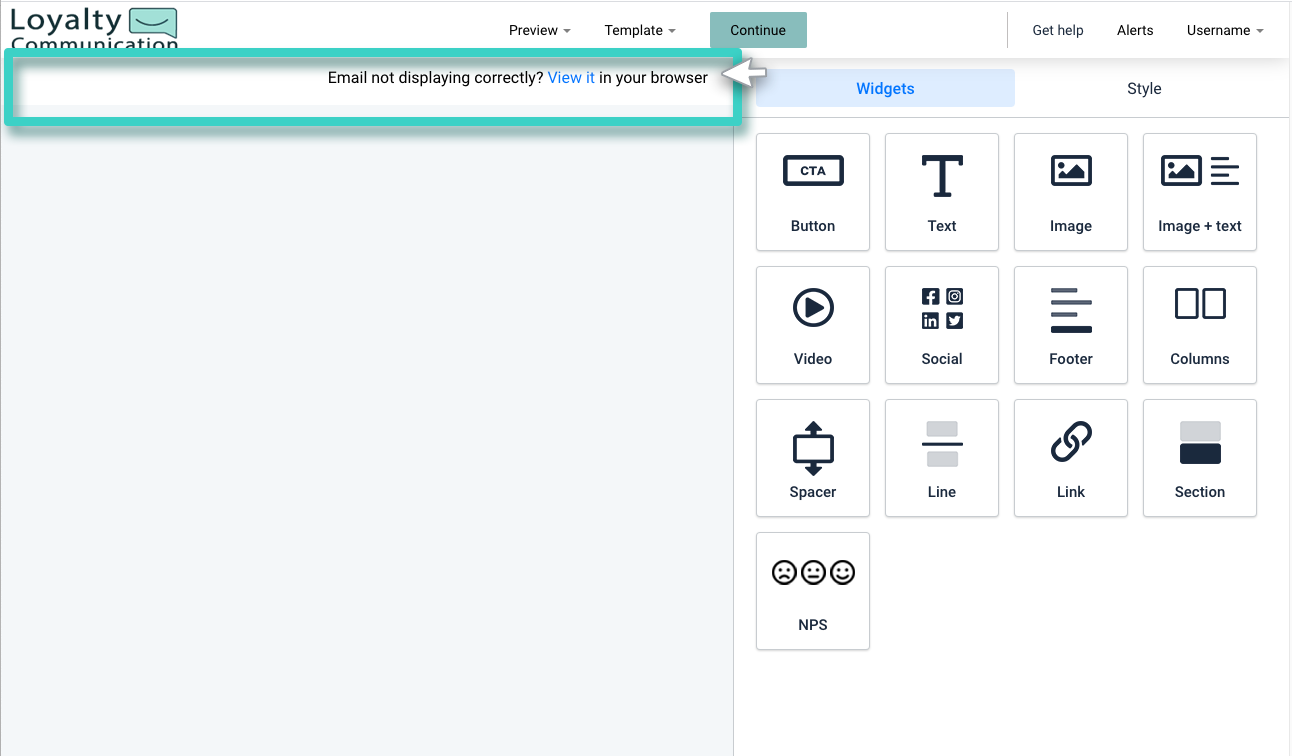This screenshot has width=1292, height=756.
Task: Choose the Image + text widget
Action: click(1199, 192)
